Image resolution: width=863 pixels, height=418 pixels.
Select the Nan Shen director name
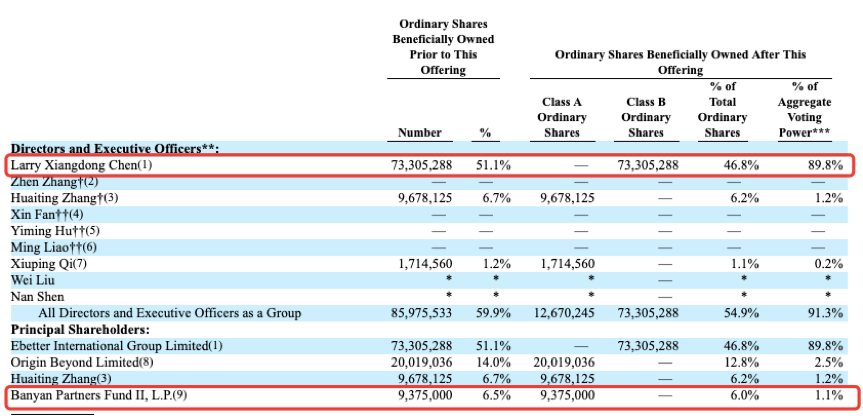39,296
